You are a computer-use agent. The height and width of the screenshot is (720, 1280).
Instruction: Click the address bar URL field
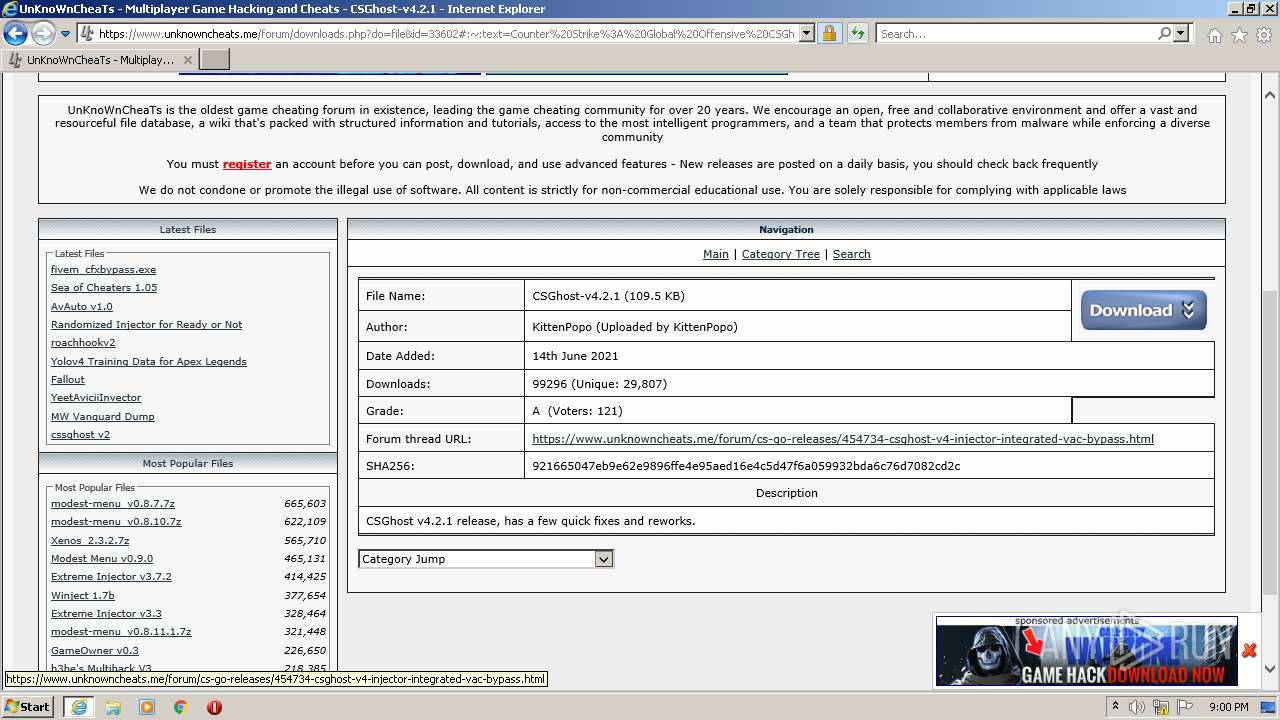point(446,33)
